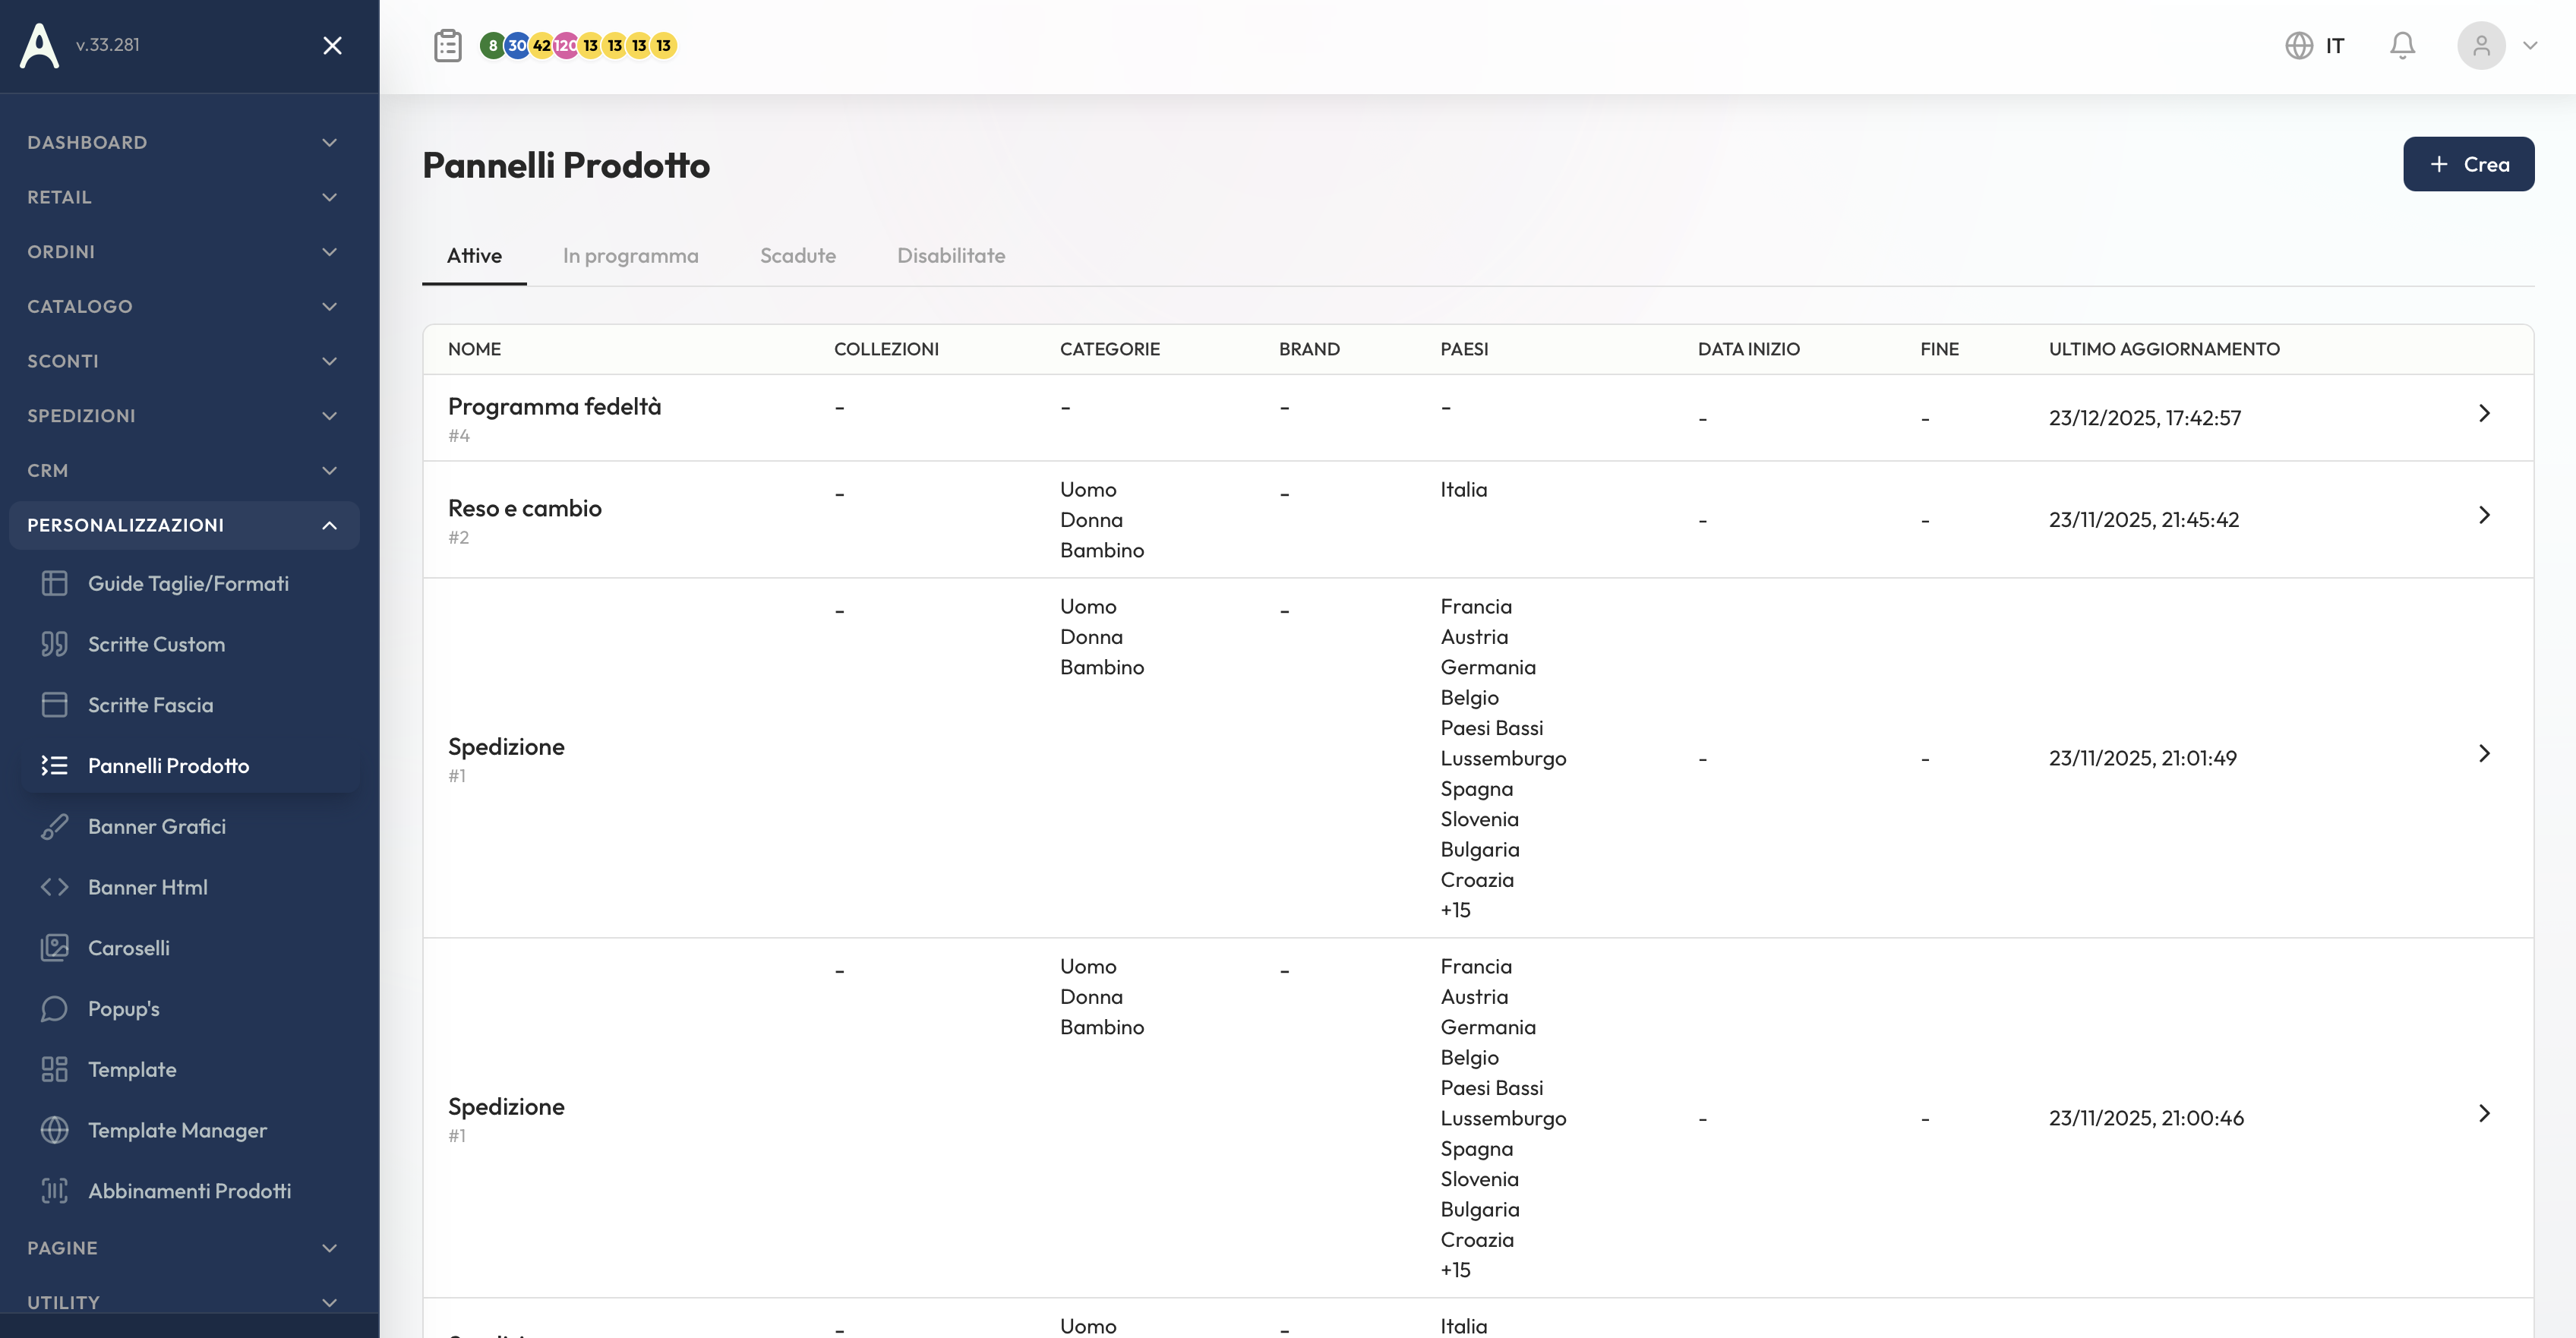
Task: Click the PAESI column header
Action: [x=1464, y=349]
